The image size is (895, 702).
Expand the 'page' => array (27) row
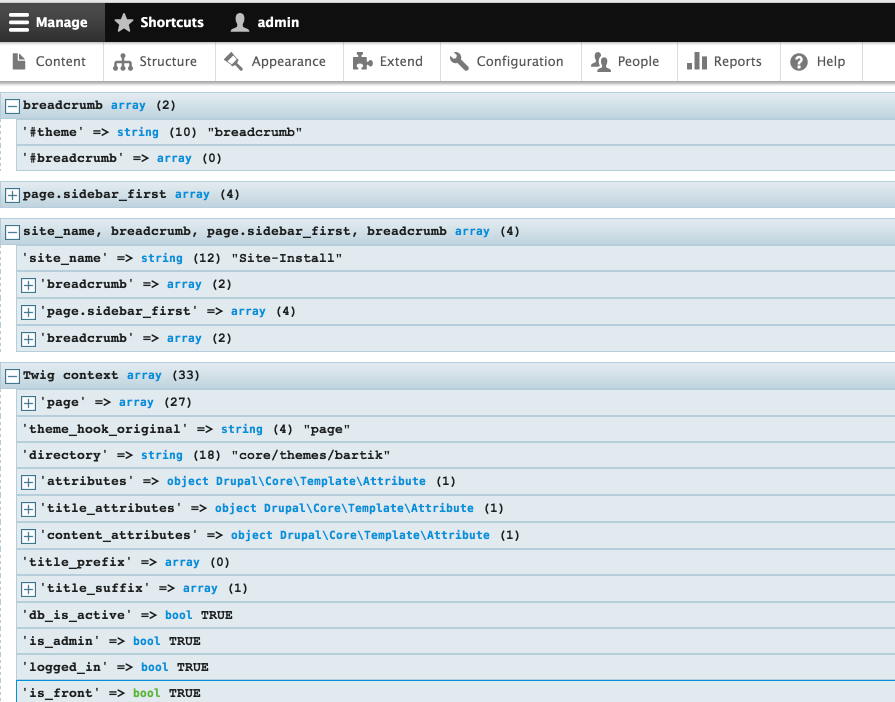(28, 403)
